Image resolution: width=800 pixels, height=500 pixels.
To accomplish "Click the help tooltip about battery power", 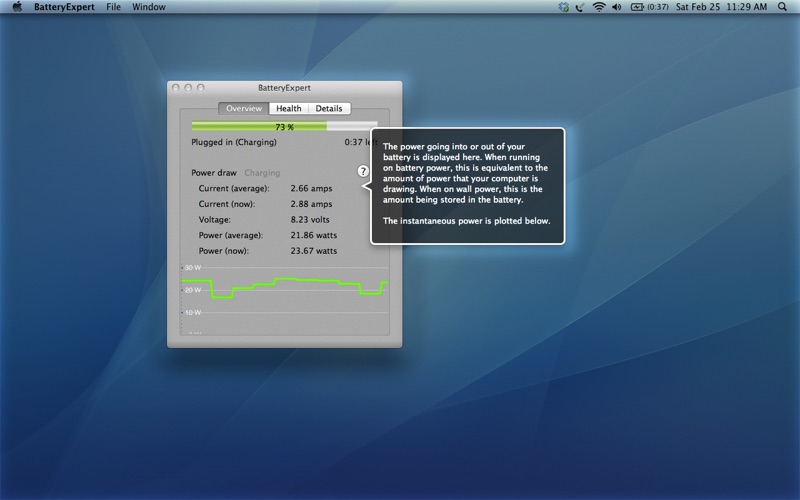I will click(x=467, y=186).
